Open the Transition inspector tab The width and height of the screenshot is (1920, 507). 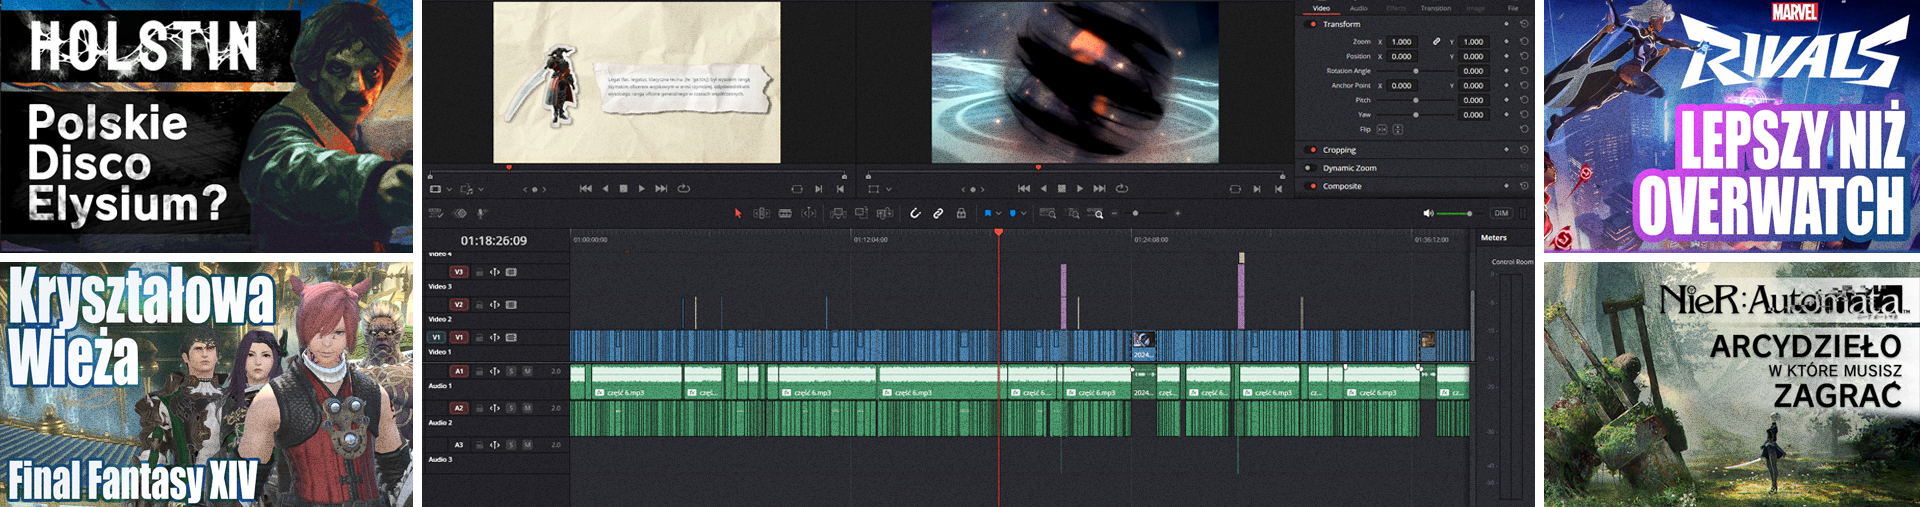click(x=1436, y=8)
